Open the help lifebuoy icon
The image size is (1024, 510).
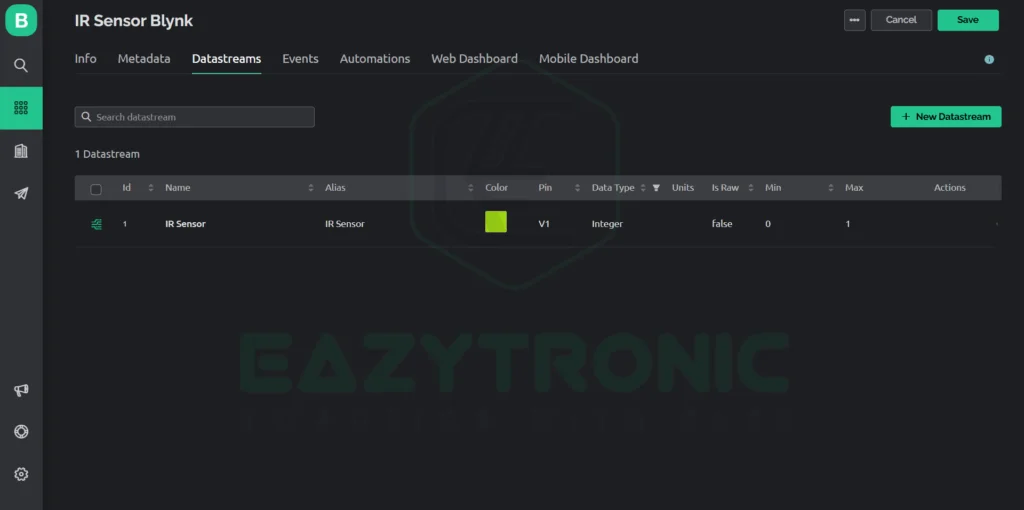coord(21,432)
